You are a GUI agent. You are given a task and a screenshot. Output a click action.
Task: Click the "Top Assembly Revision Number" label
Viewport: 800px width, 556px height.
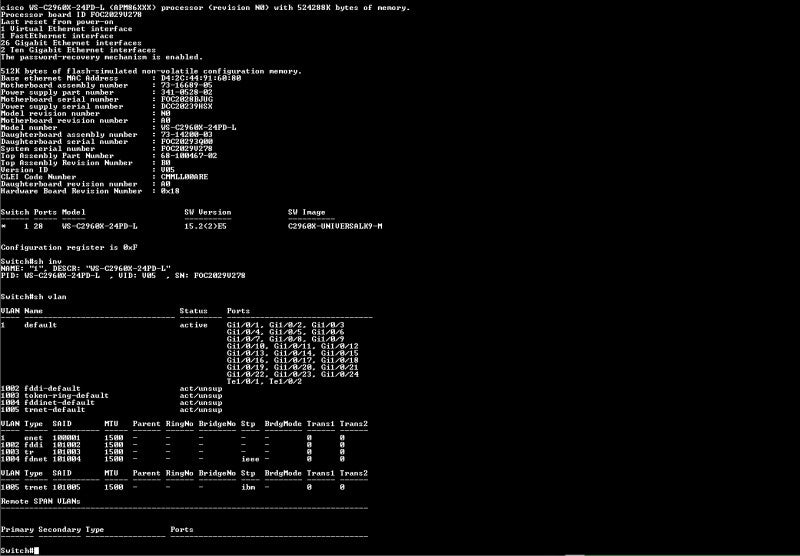[66, 163]
